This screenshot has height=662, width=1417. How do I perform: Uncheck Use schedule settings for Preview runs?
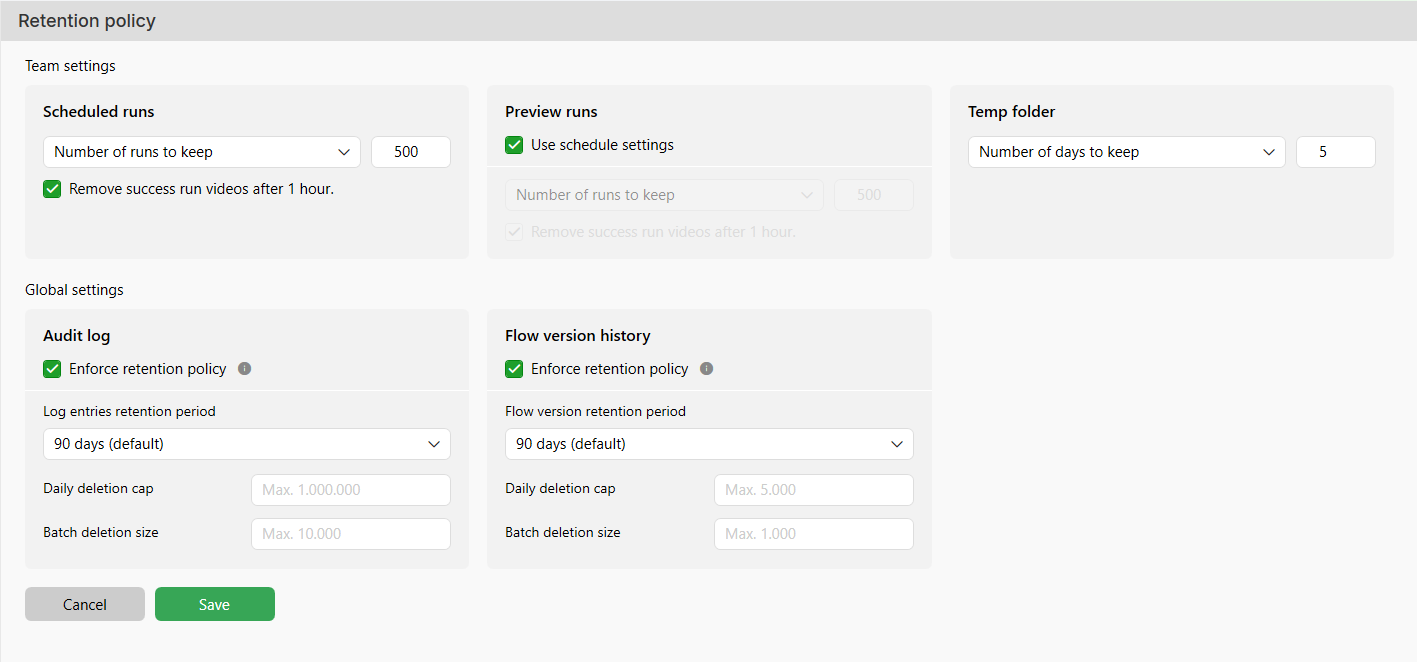click(x=515, y=145)
